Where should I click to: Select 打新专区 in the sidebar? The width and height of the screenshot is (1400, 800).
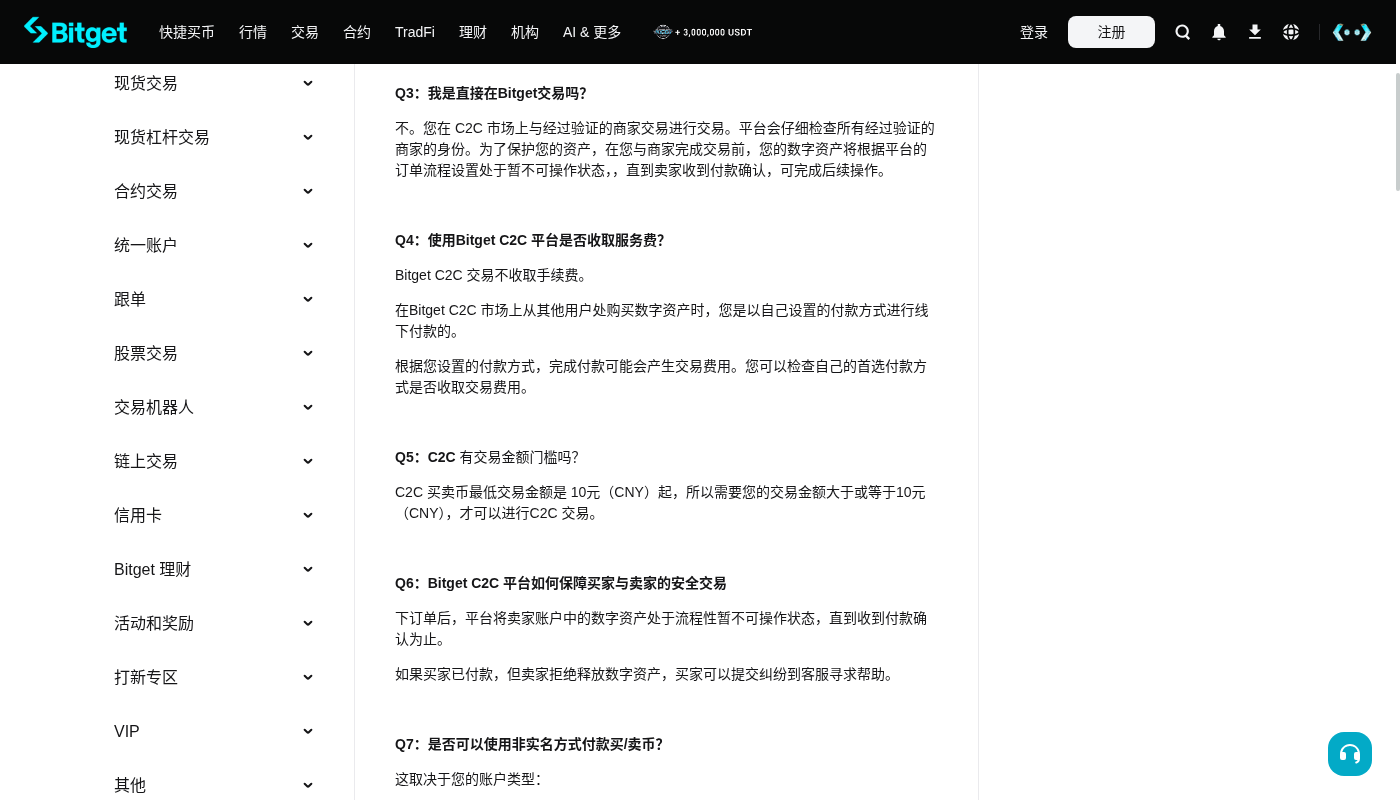pos(146,677)
